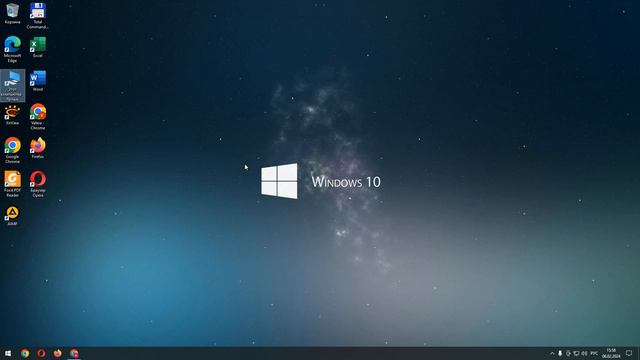Show hidden system tray icons

[552, 353]
